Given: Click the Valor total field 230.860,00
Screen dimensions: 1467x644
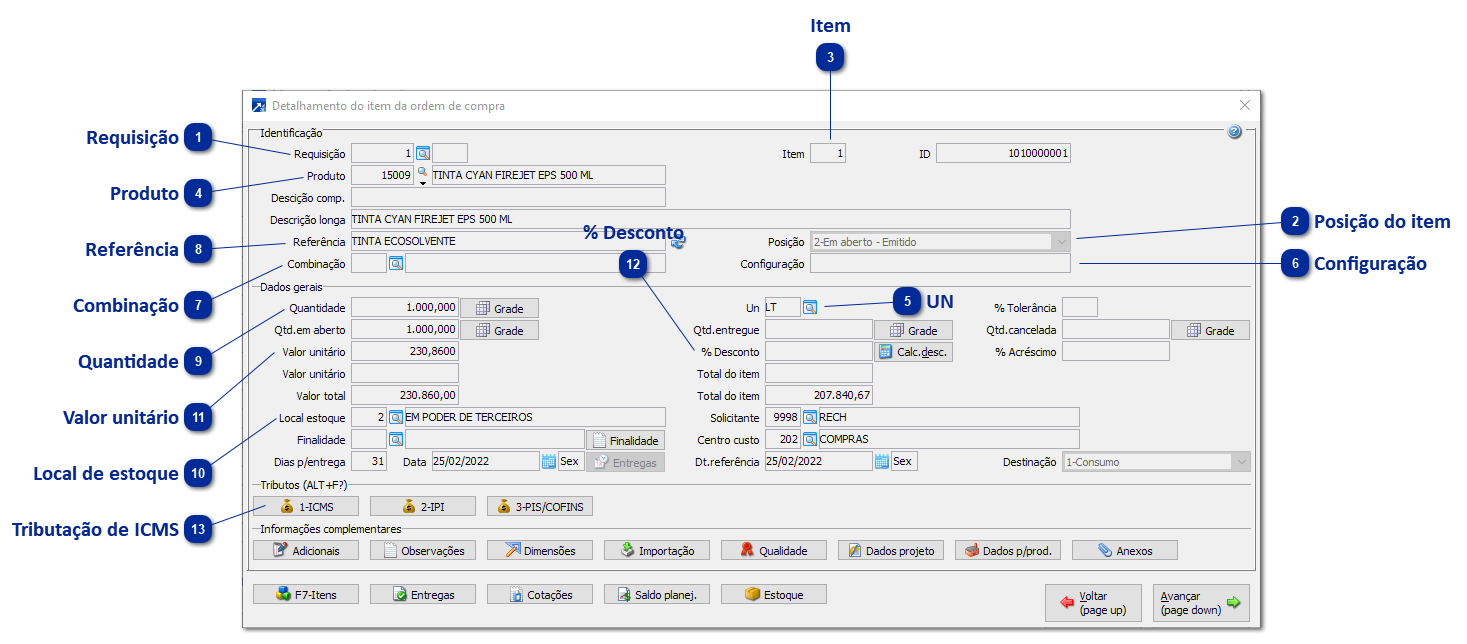Looking at the screenshot, I should [x=405, y=396].
